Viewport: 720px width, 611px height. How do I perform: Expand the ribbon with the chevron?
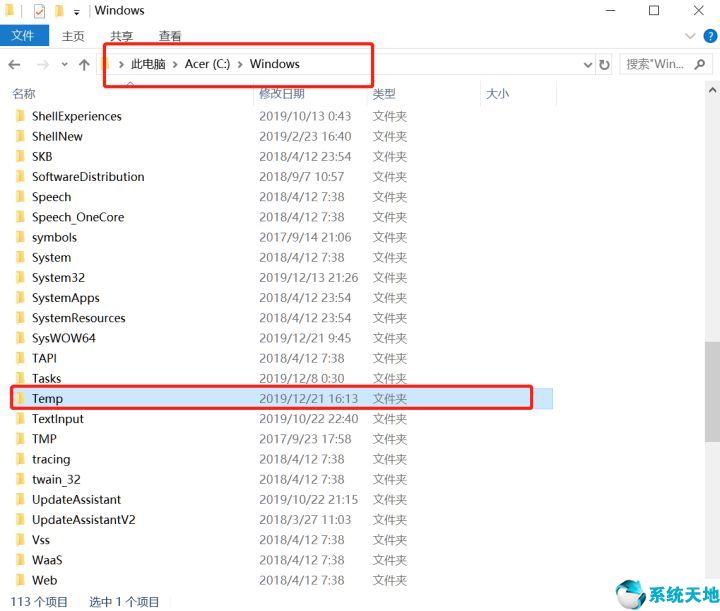[690, 36]
